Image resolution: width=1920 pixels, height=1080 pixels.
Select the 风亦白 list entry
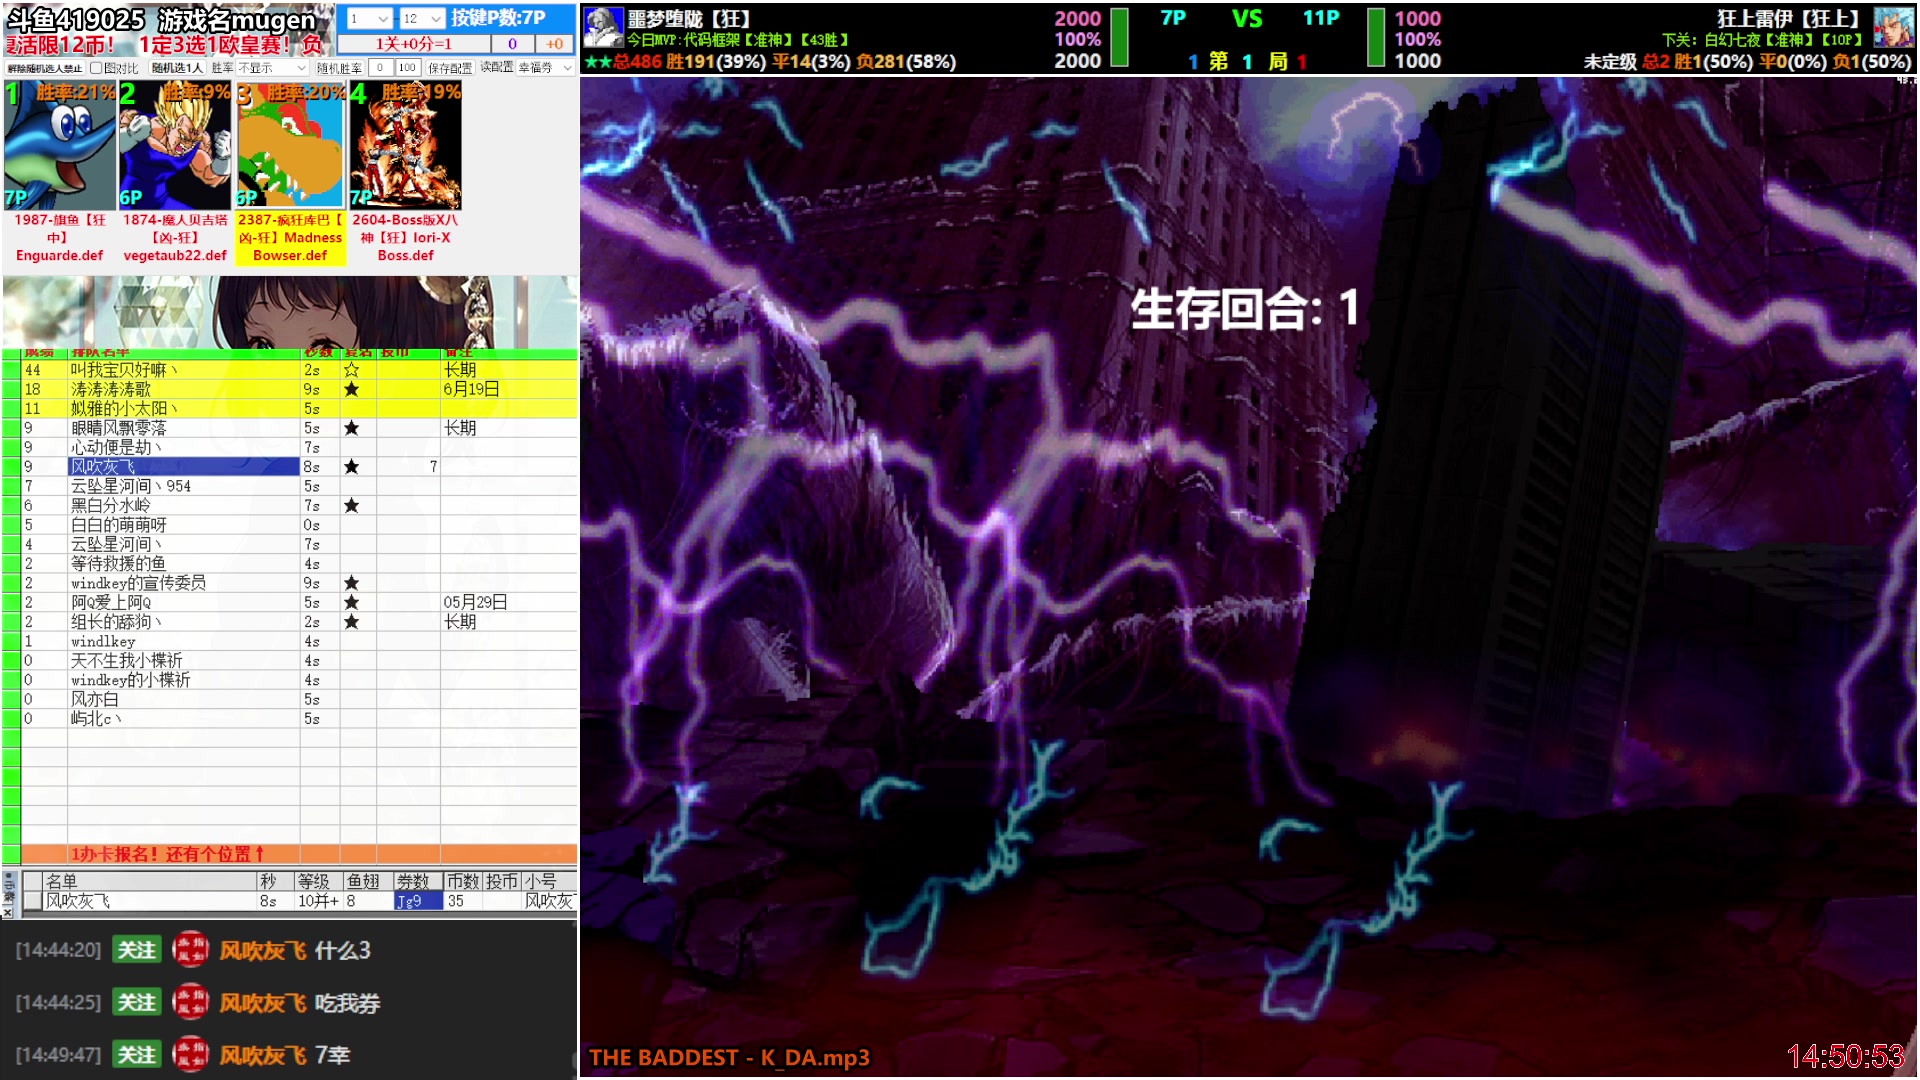(184, 700)
